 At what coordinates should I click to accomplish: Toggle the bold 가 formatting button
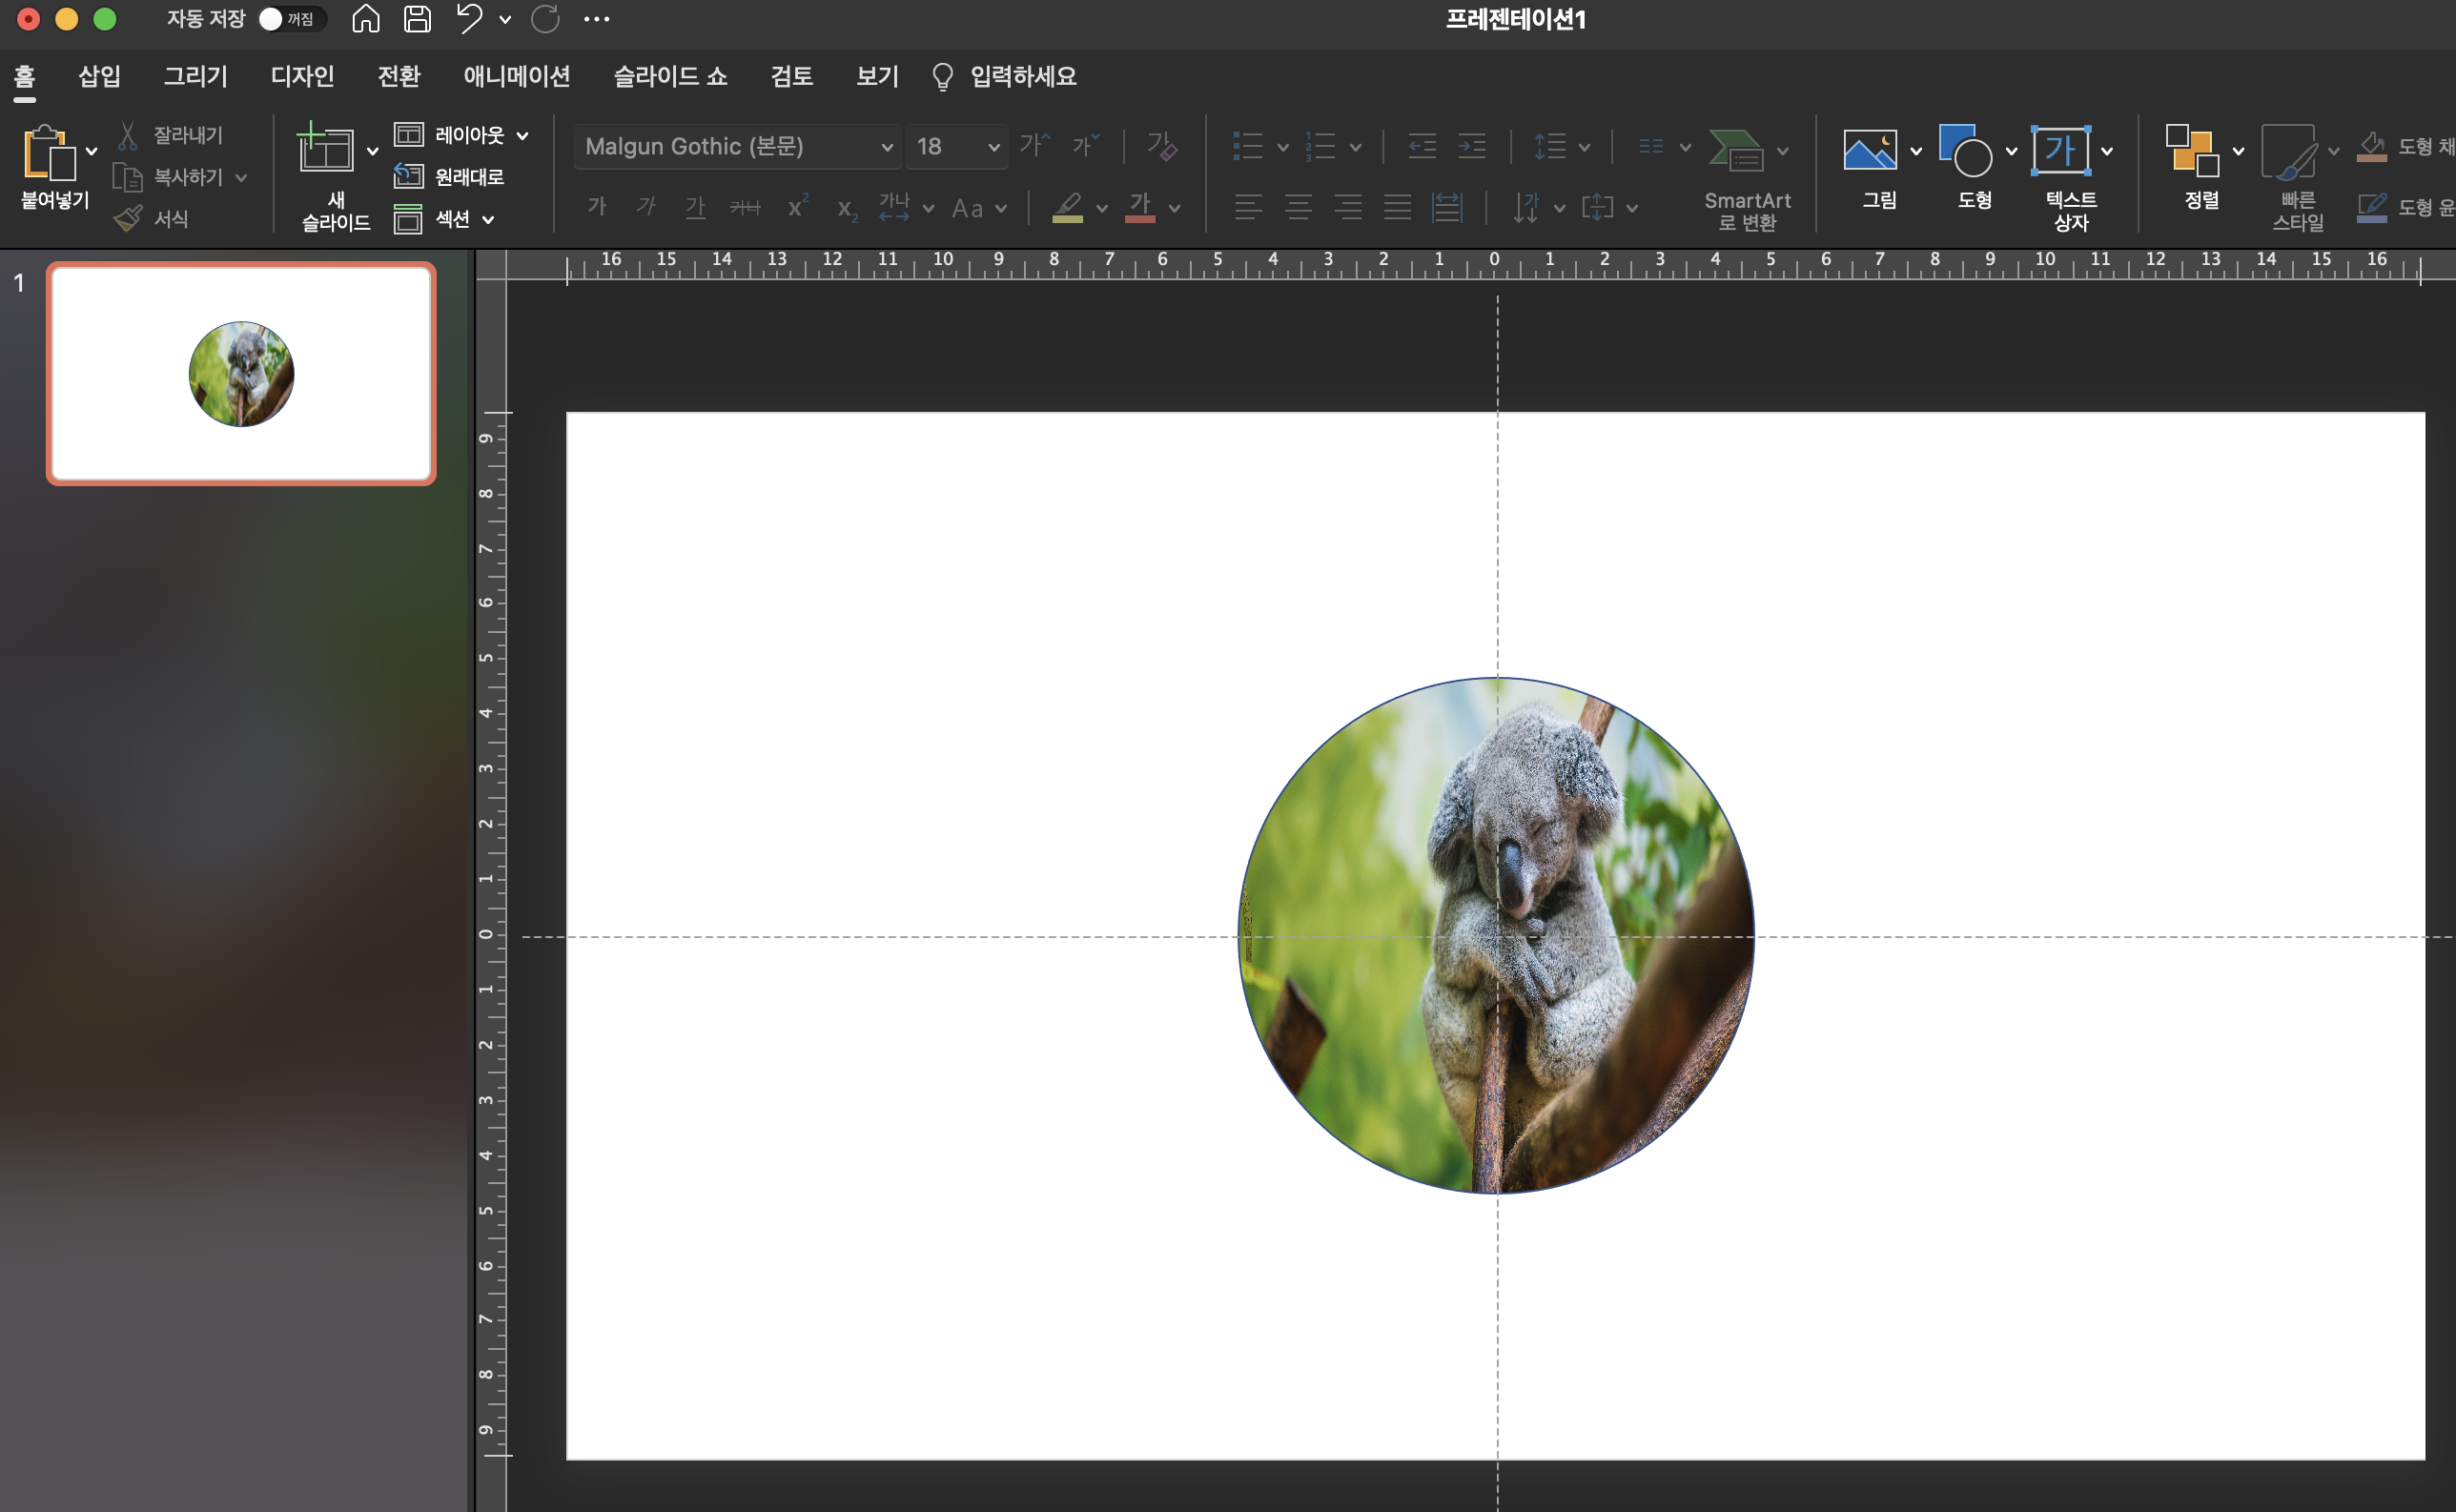[597, 207]
